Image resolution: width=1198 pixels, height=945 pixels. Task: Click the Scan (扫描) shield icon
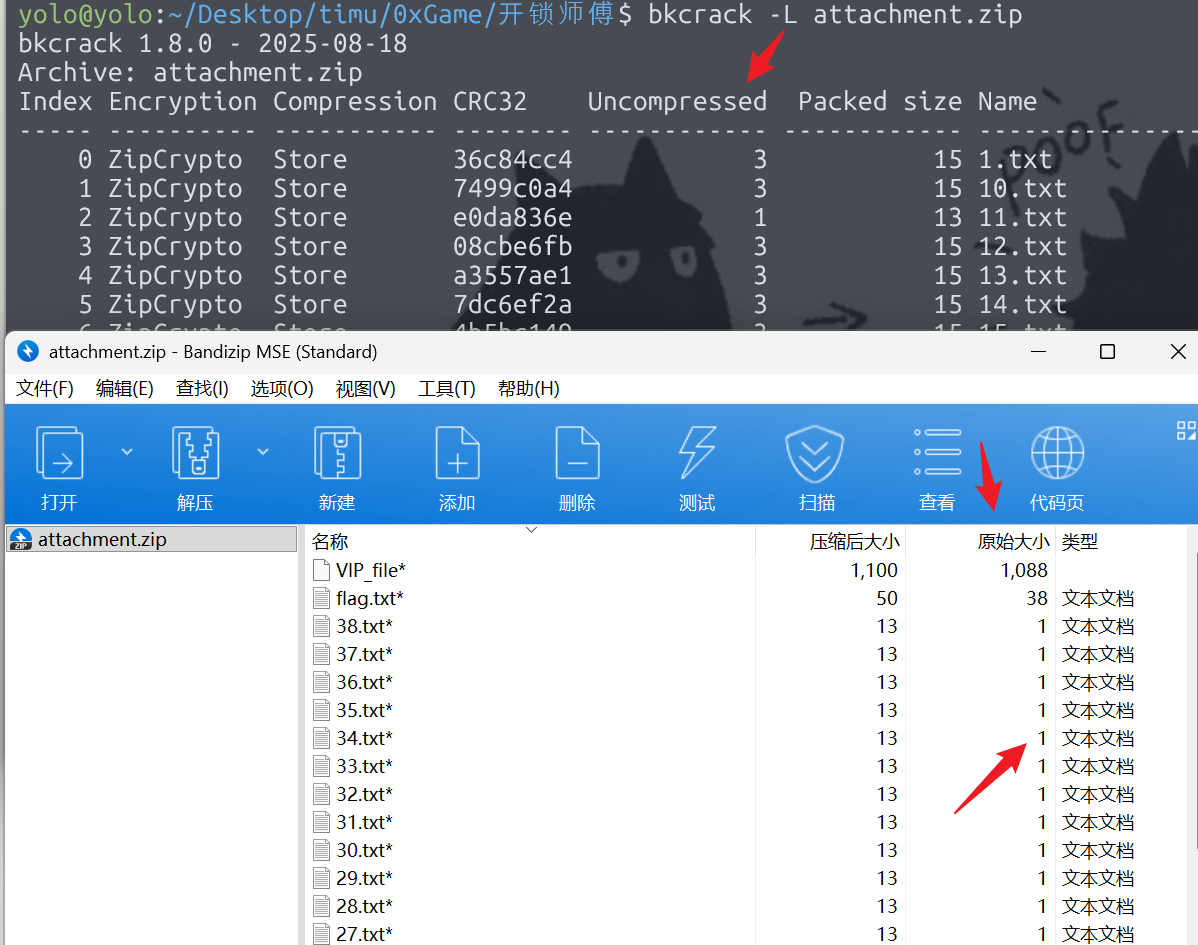[817, 455]
